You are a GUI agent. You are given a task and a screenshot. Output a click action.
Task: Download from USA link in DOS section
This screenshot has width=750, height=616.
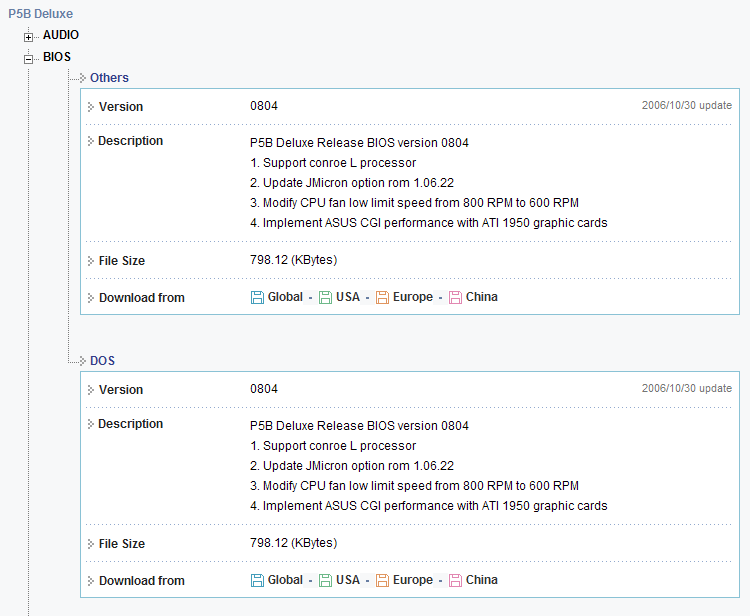pos(348,580)
